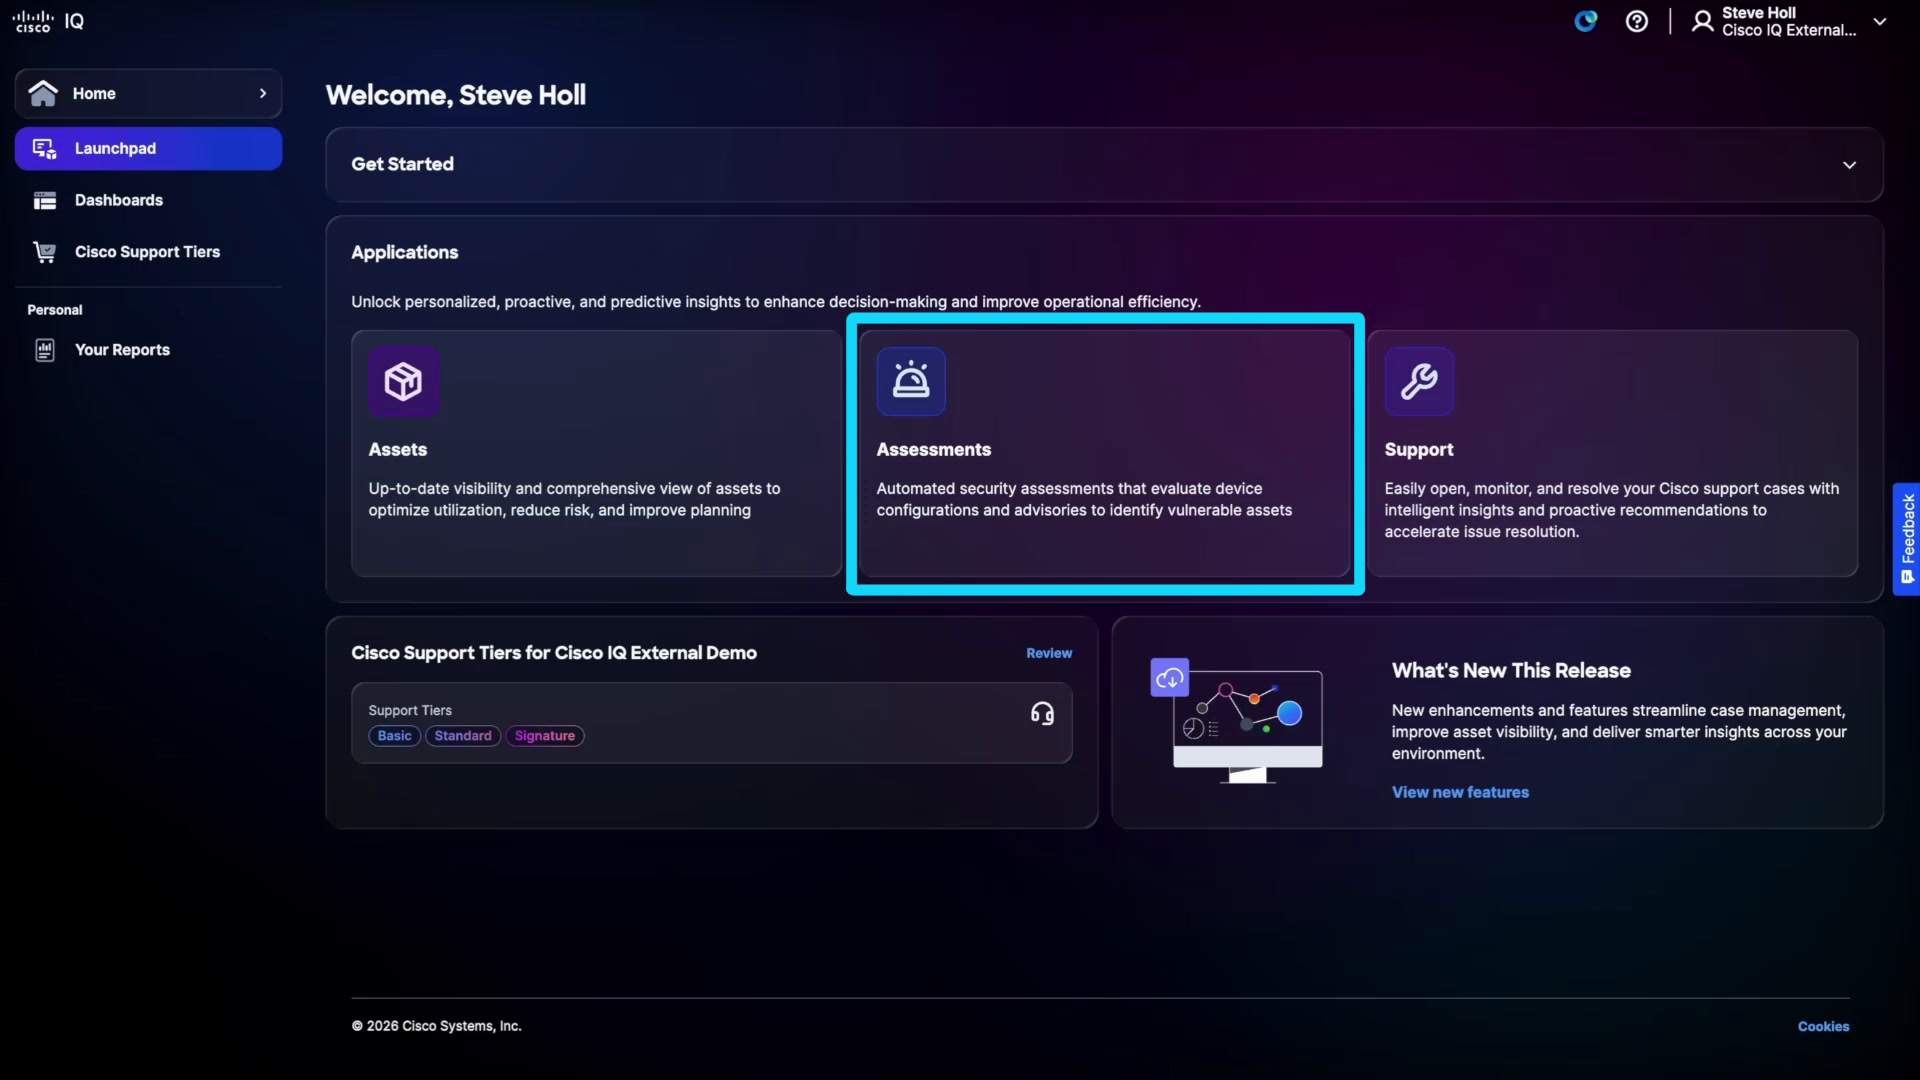Open the Feedback side tab
1920x1080 pixels.
[1906, 539]
